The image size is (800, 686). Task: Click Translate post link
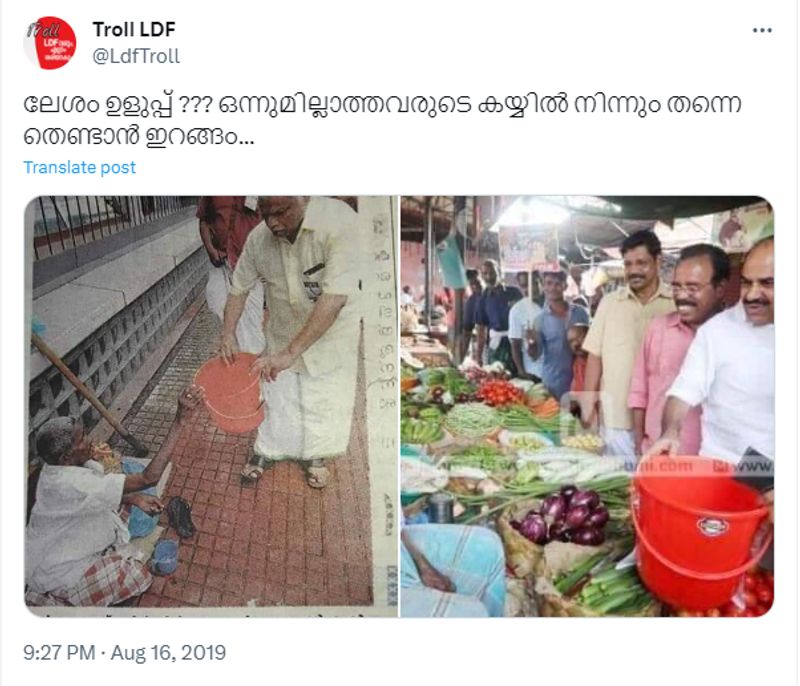80,167
